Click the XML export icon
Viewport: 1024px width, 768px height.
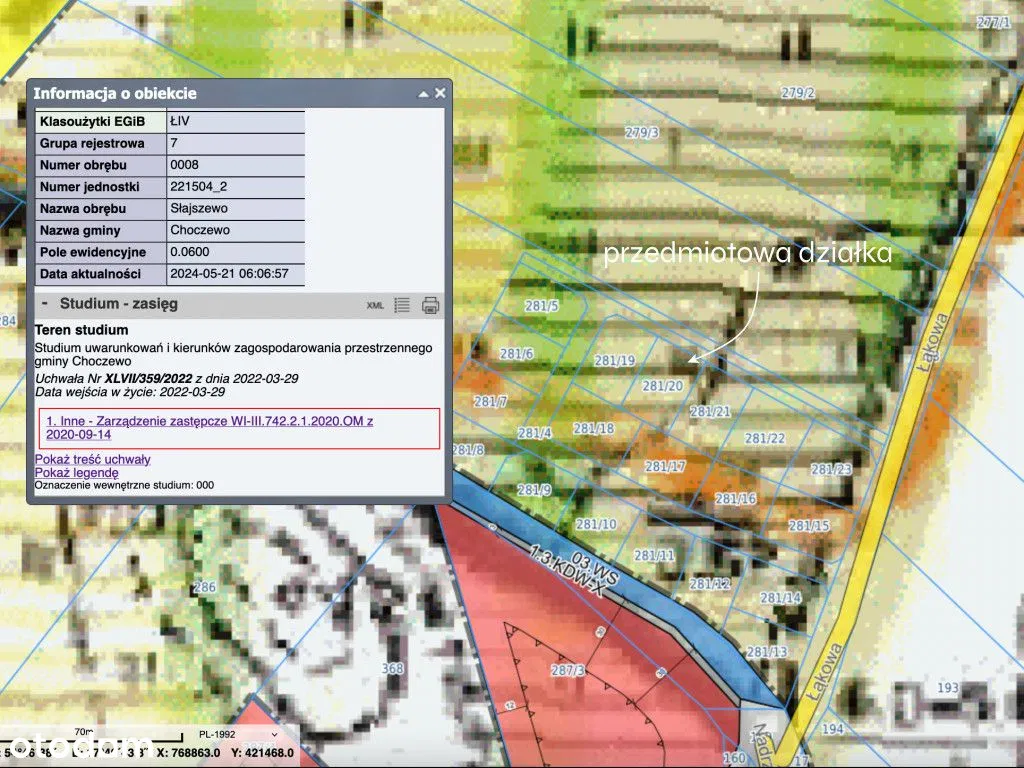pyautogui.click(x=375, y=306)
